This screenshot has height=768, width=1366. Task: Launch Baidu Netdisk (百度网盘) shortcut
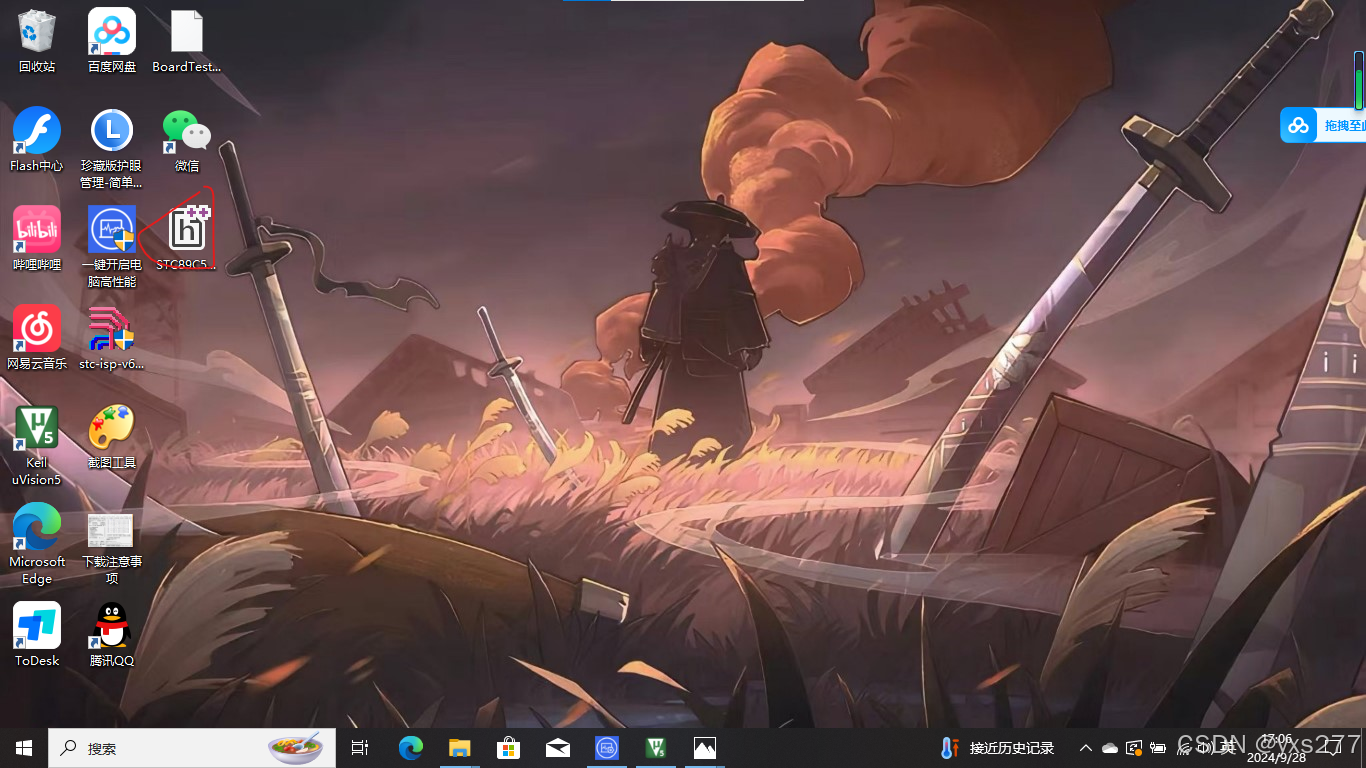pyautogui.click(x=112, y=41)
